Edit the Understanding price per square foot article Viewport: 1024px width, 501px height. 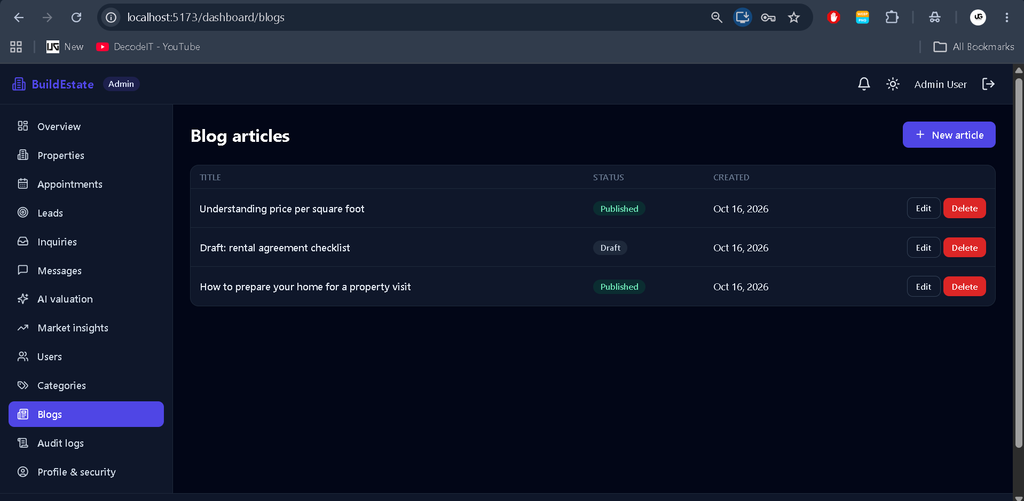(x=923, y=208)
